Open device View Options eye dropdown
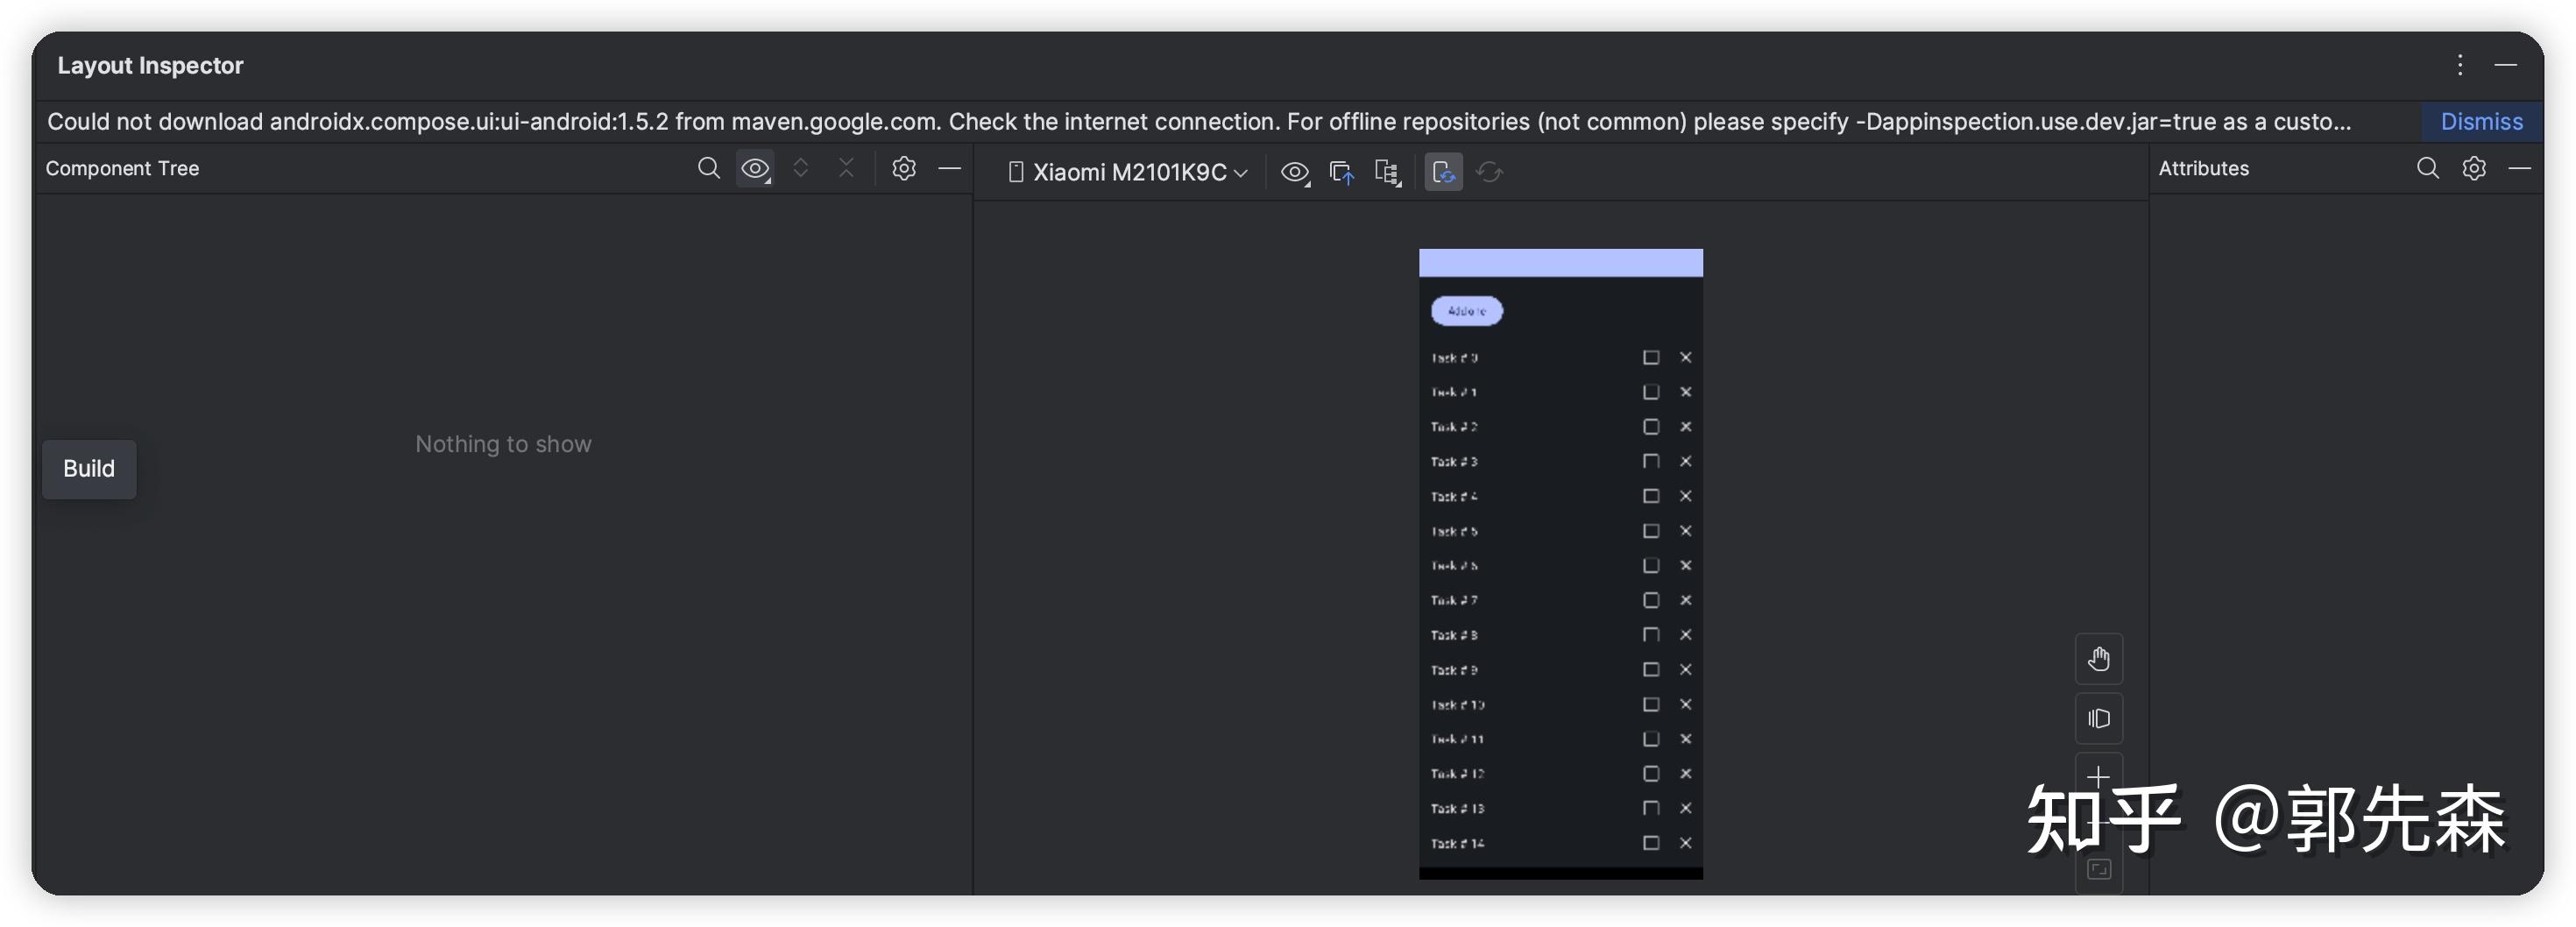The height and width of the screenshot is (927, 2576). click(x=1295, y=172)
